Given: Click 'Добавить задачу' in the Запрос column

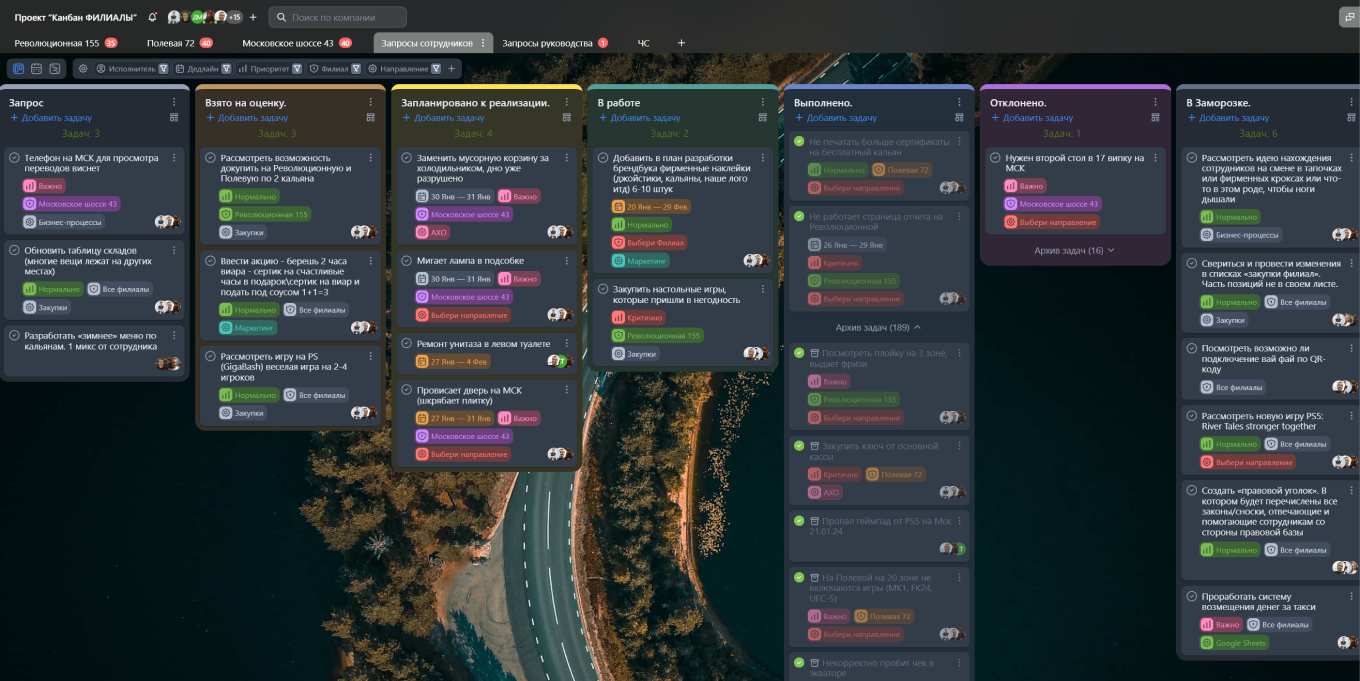Looking at the screenshot, I should tap(51, 118).
